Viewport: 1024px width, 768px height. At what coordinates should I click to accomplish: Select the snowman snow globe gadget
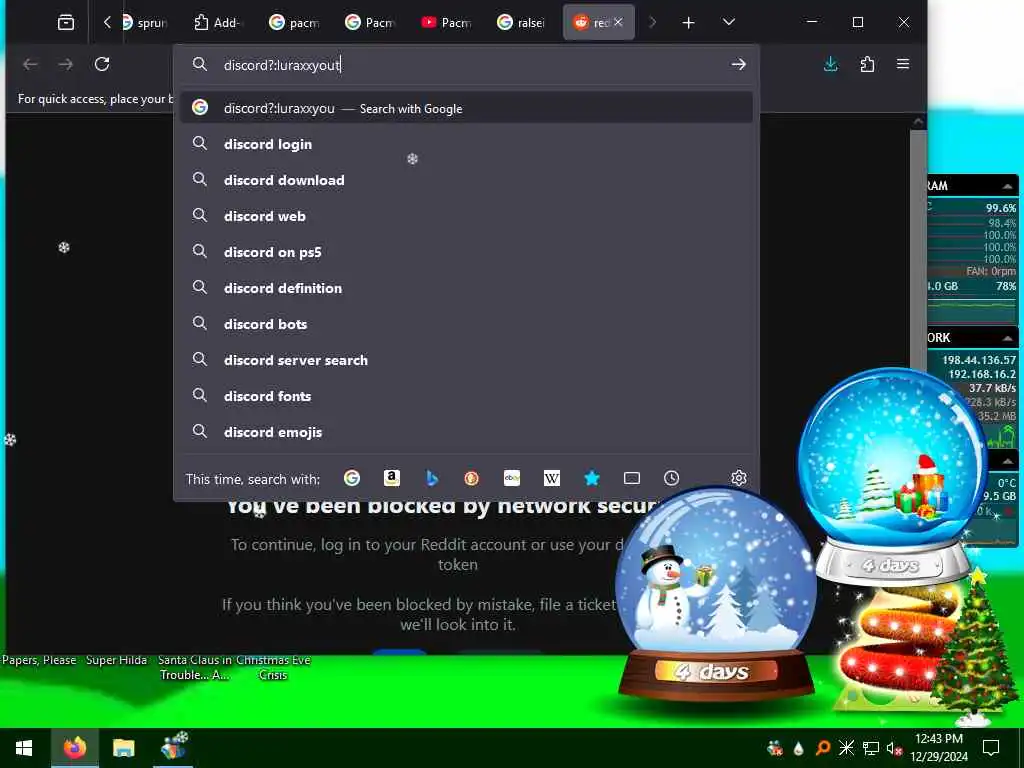coord(716,594)
